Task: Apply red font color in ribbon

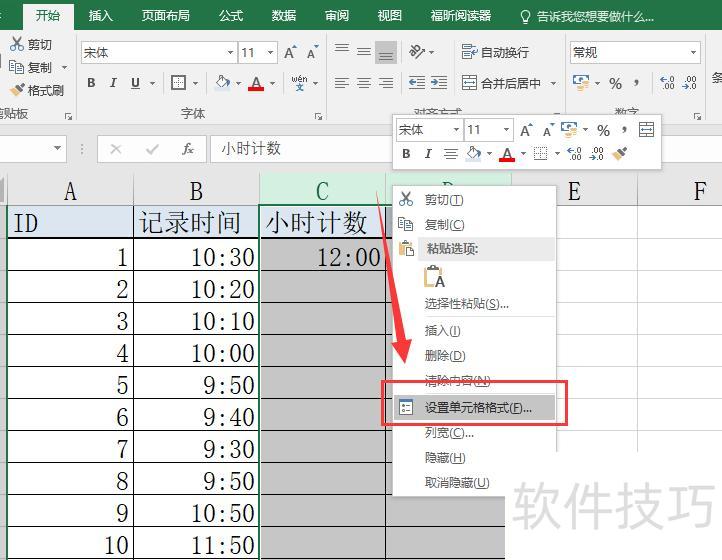Action: [256, 83]
